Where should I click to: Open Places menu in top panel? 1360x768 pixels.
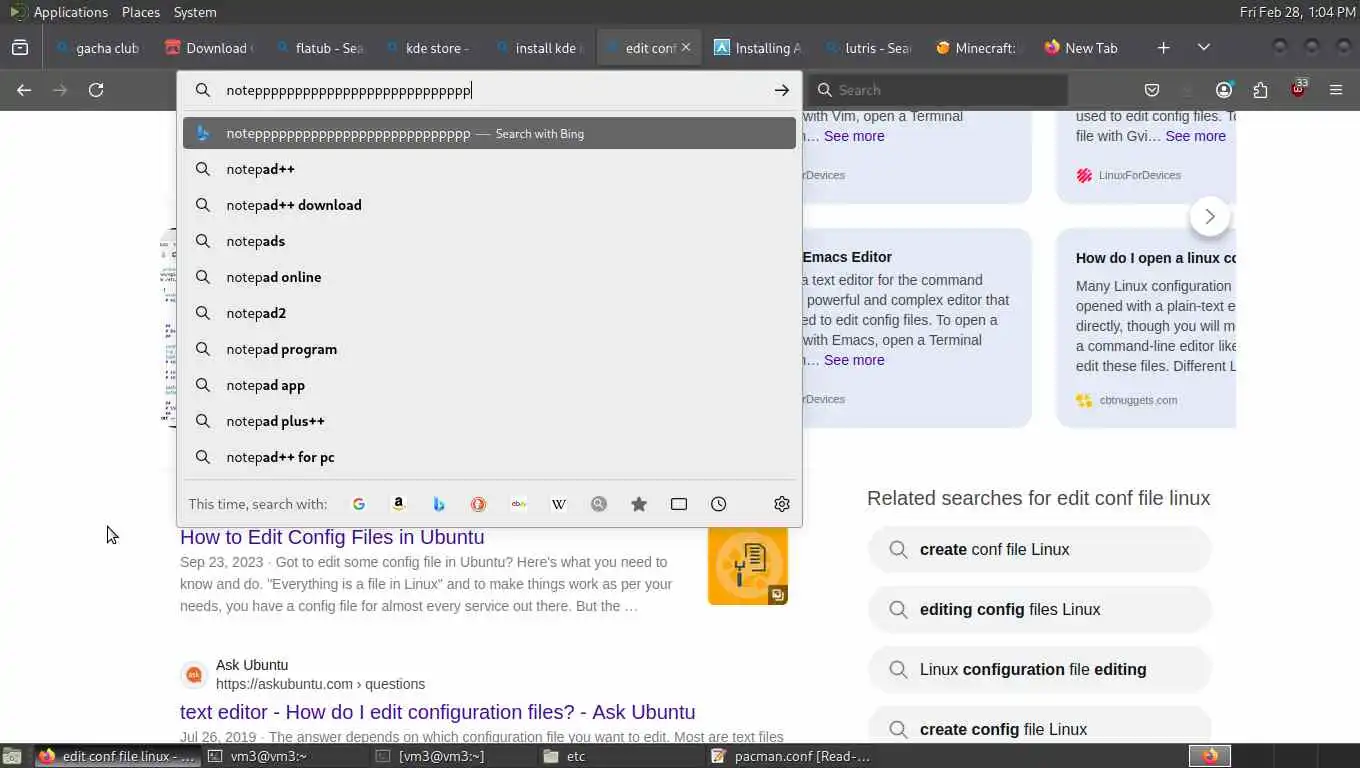tap(141, 12)
